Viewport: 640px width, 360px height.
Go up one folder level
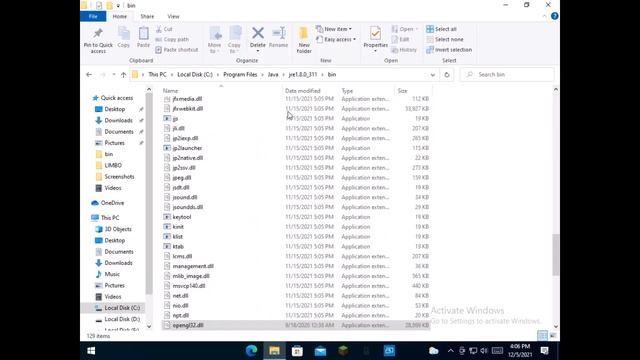point(123,75)
